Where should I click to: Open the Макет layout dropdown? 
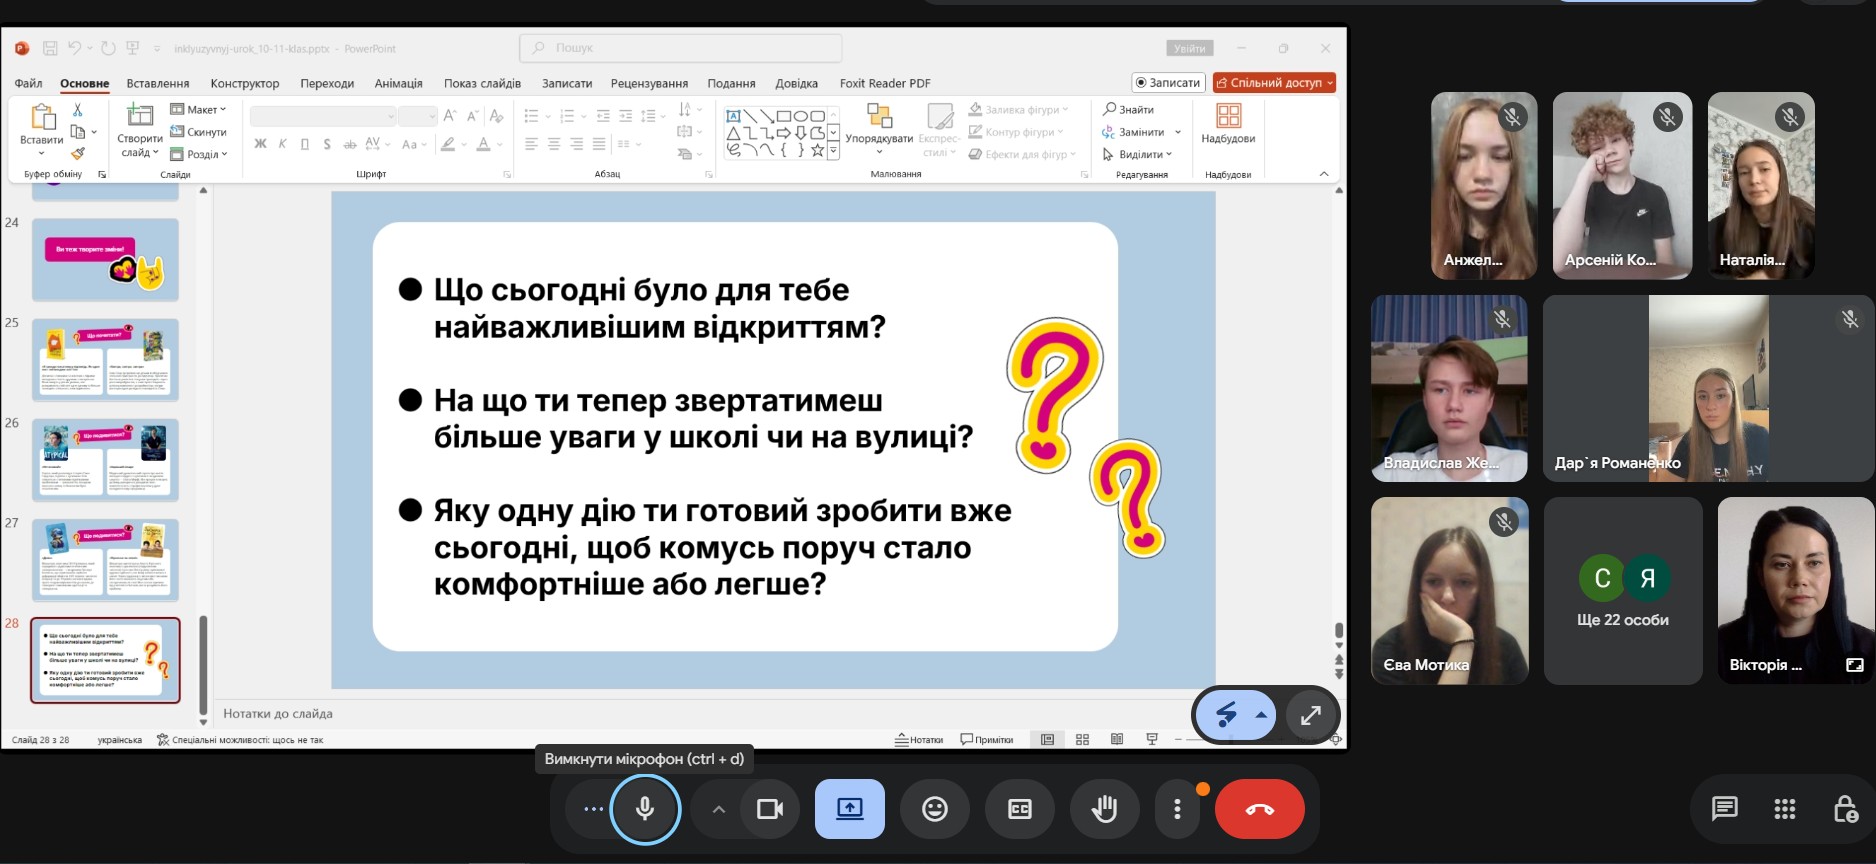199,110
